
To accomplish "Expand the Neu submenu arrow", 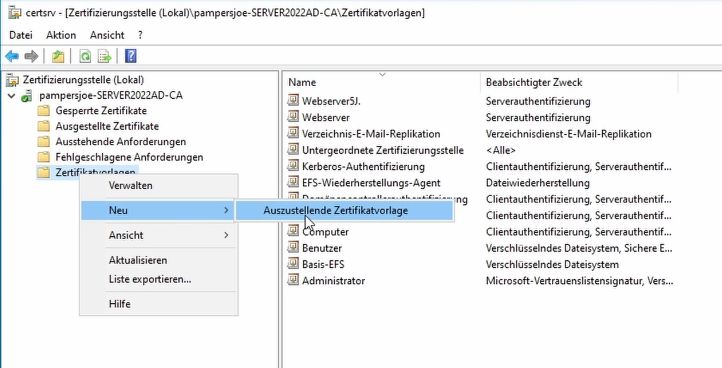I will [226, 210].
